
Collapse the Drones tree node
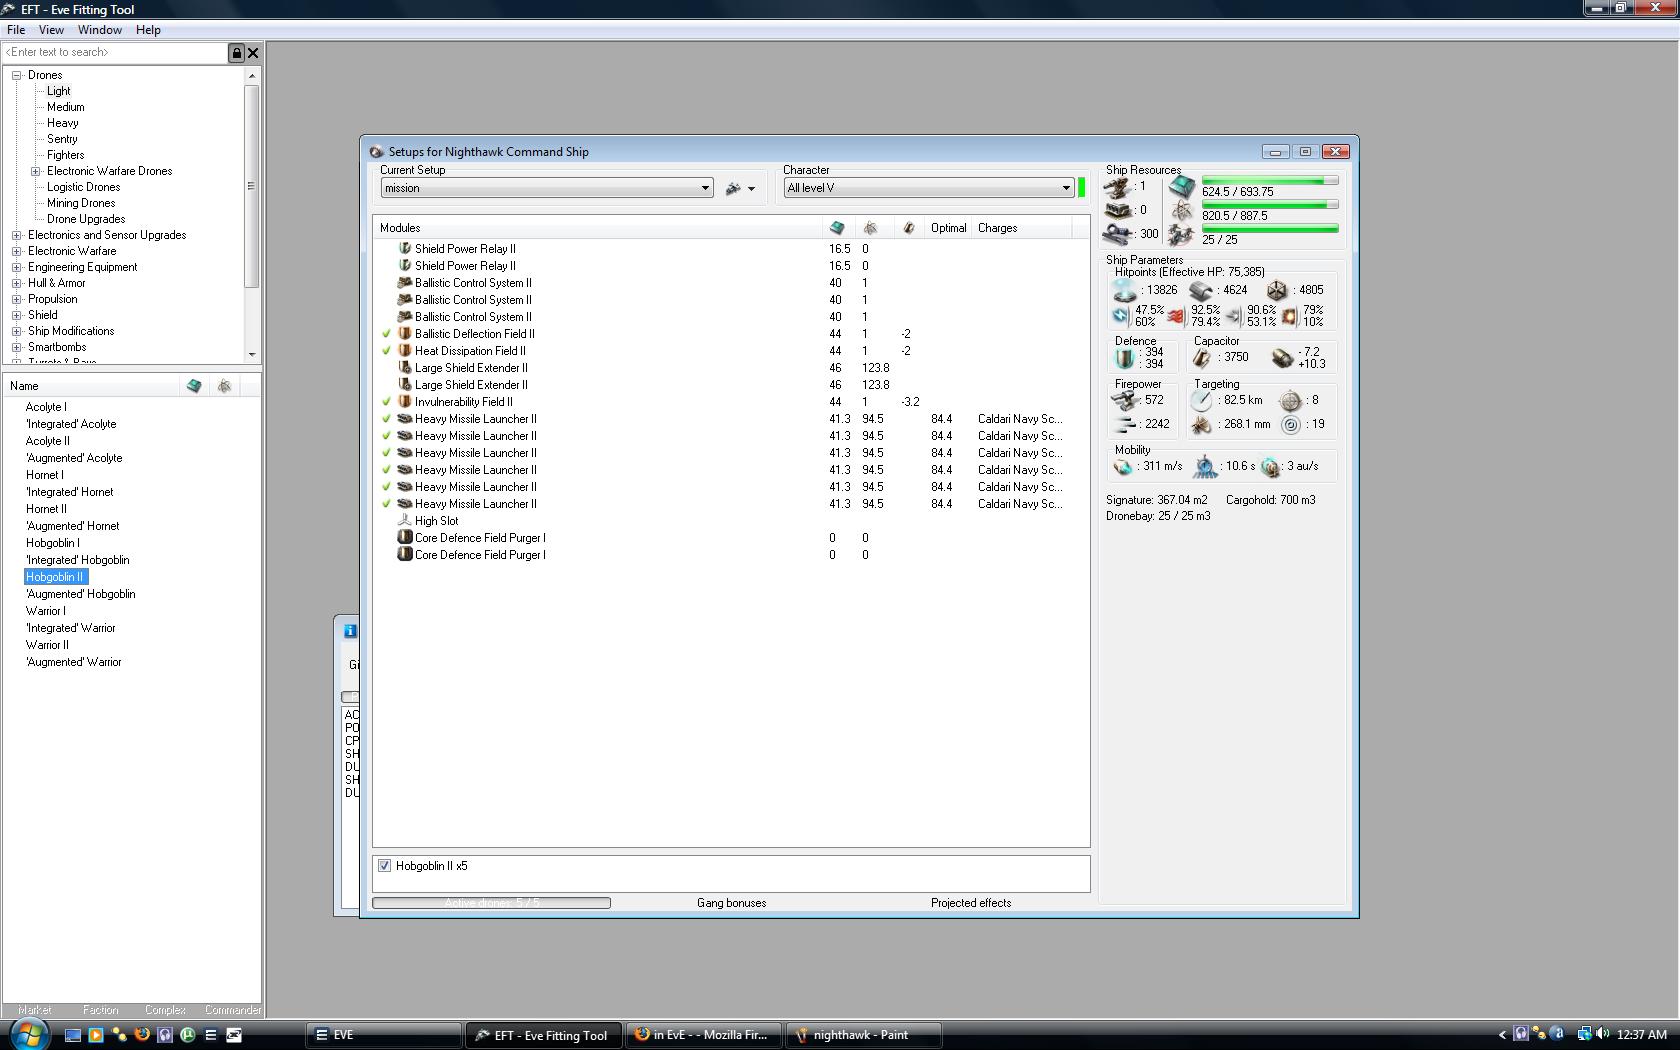pos(17,75)
